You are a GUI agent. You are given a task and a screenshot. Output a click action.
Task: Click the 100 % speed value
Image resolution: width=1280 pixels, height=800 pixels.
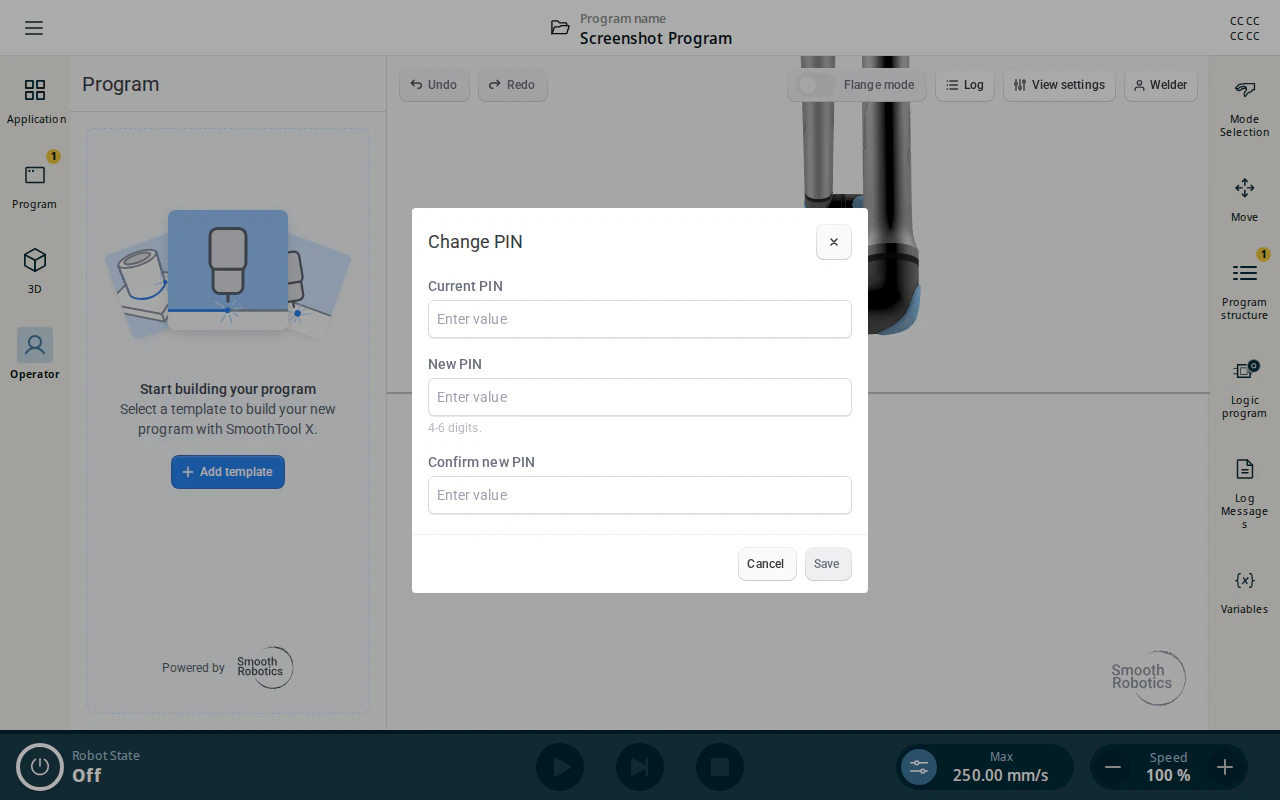(1168, 775)
